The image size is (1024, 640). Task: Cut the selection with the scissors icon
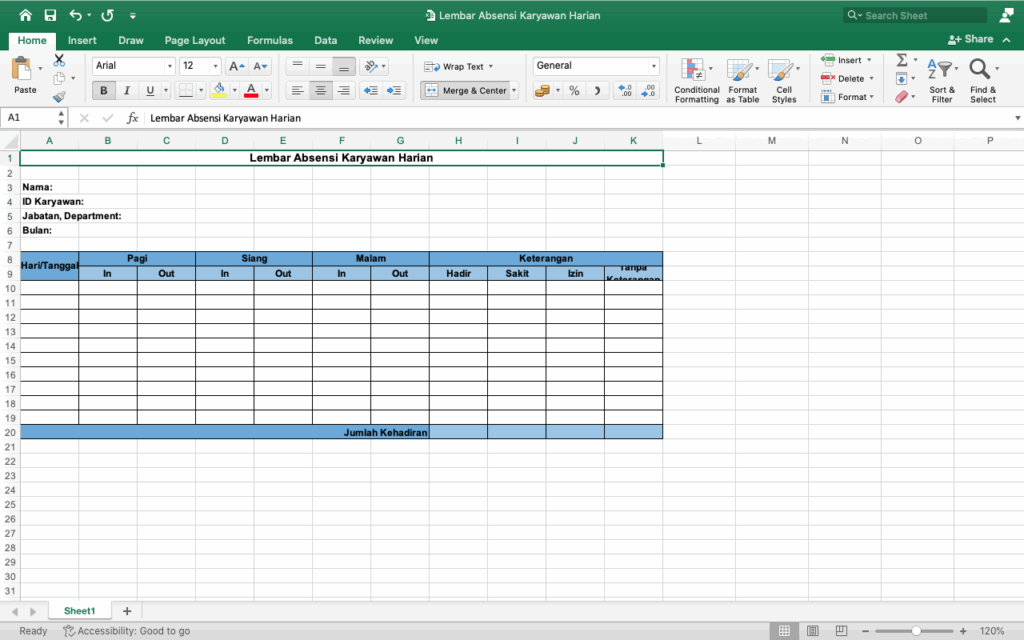[59, 60]
